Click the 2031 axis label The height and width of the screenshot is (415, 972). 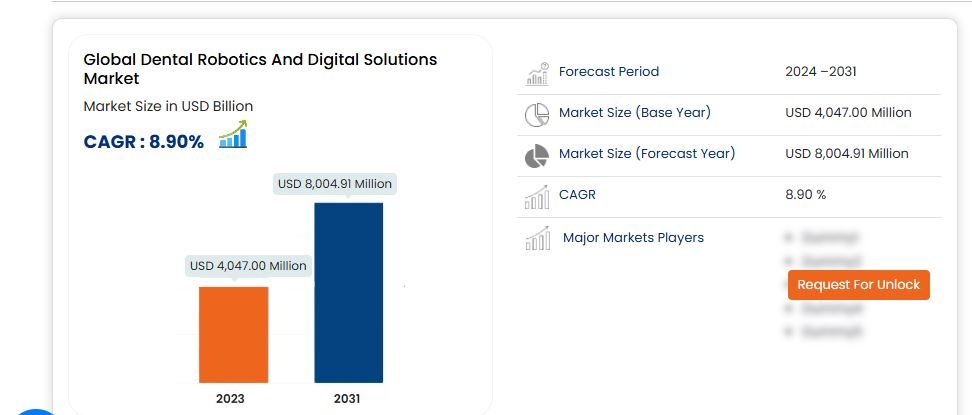click(x=347, y=398)
